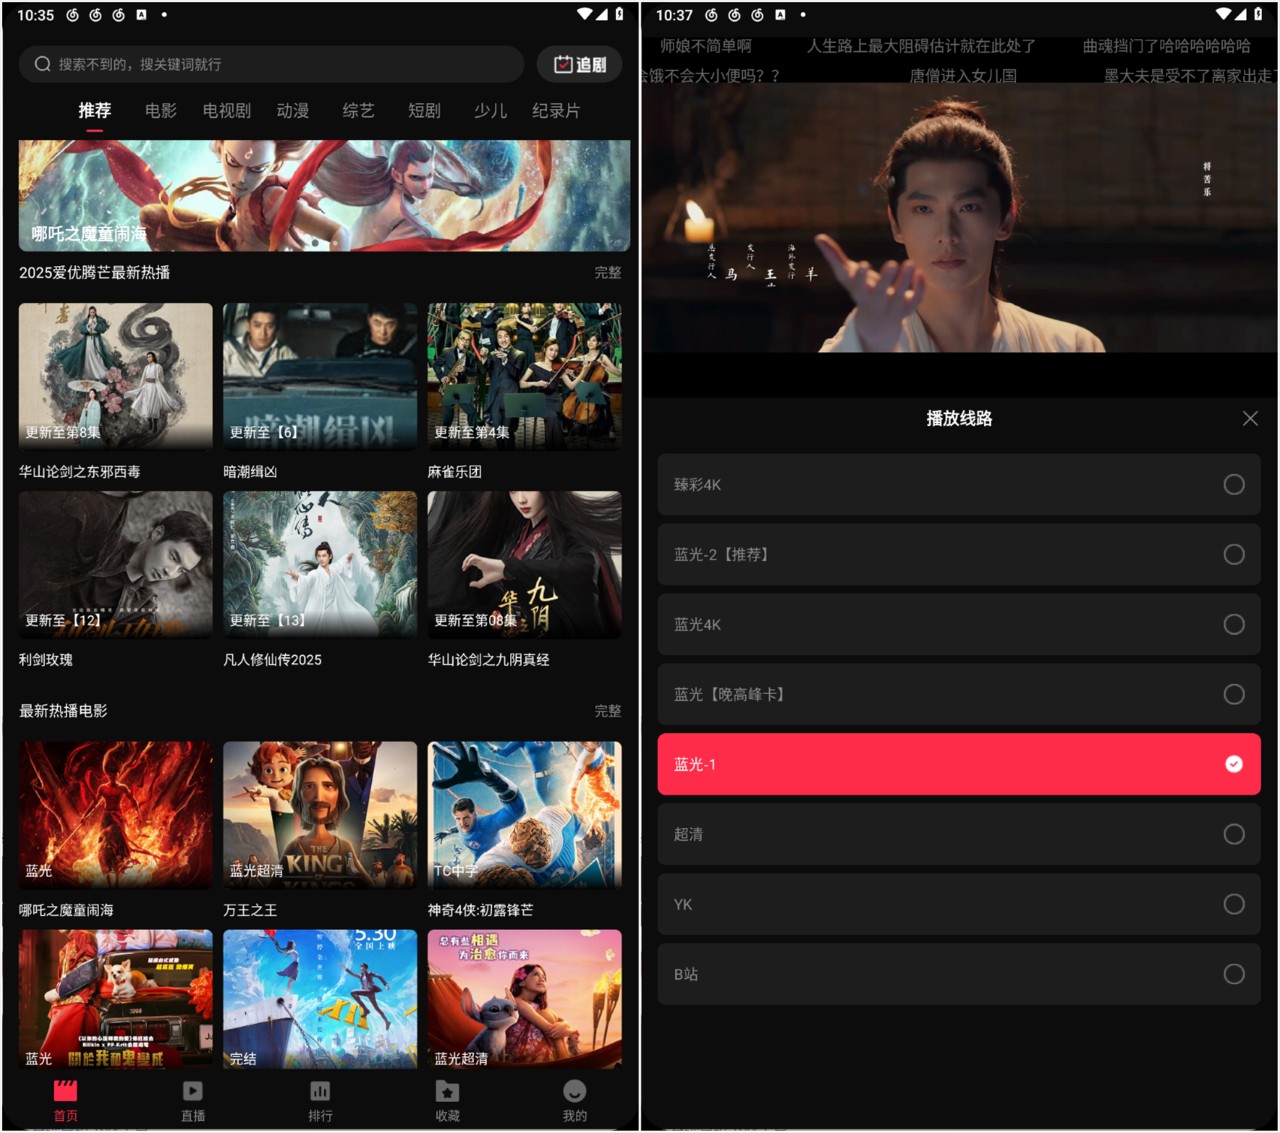
Task: Open 麻雀乐团 poster
Action: coord(525,376)
